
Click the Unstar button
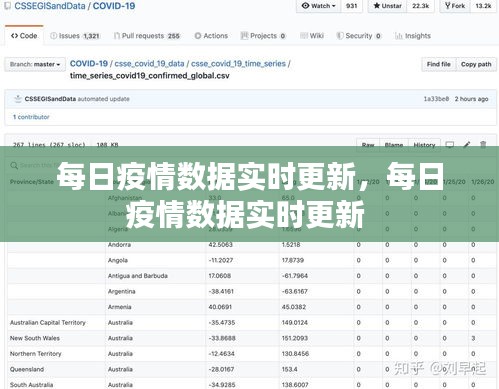click(387, 6)
